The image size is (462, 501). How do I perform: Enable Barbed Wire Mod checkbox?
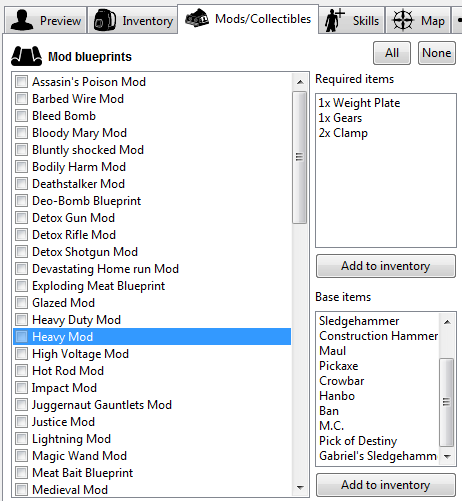click(21, 98)
